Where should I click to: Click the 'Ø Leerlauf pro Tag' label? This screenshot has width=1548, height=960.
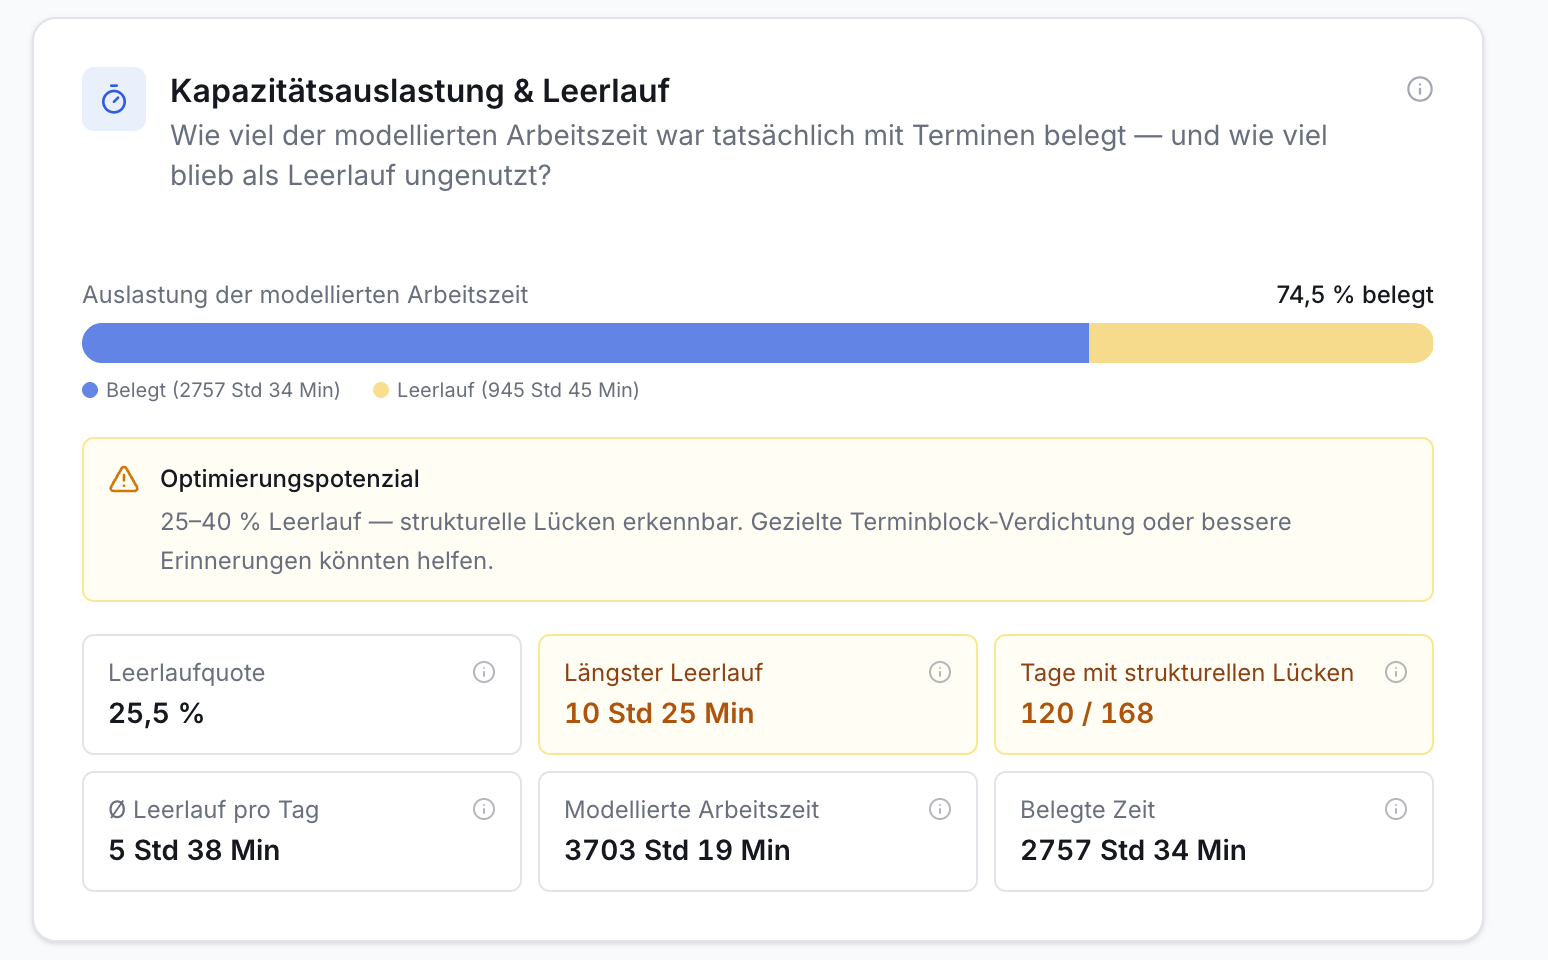[213, 810]
